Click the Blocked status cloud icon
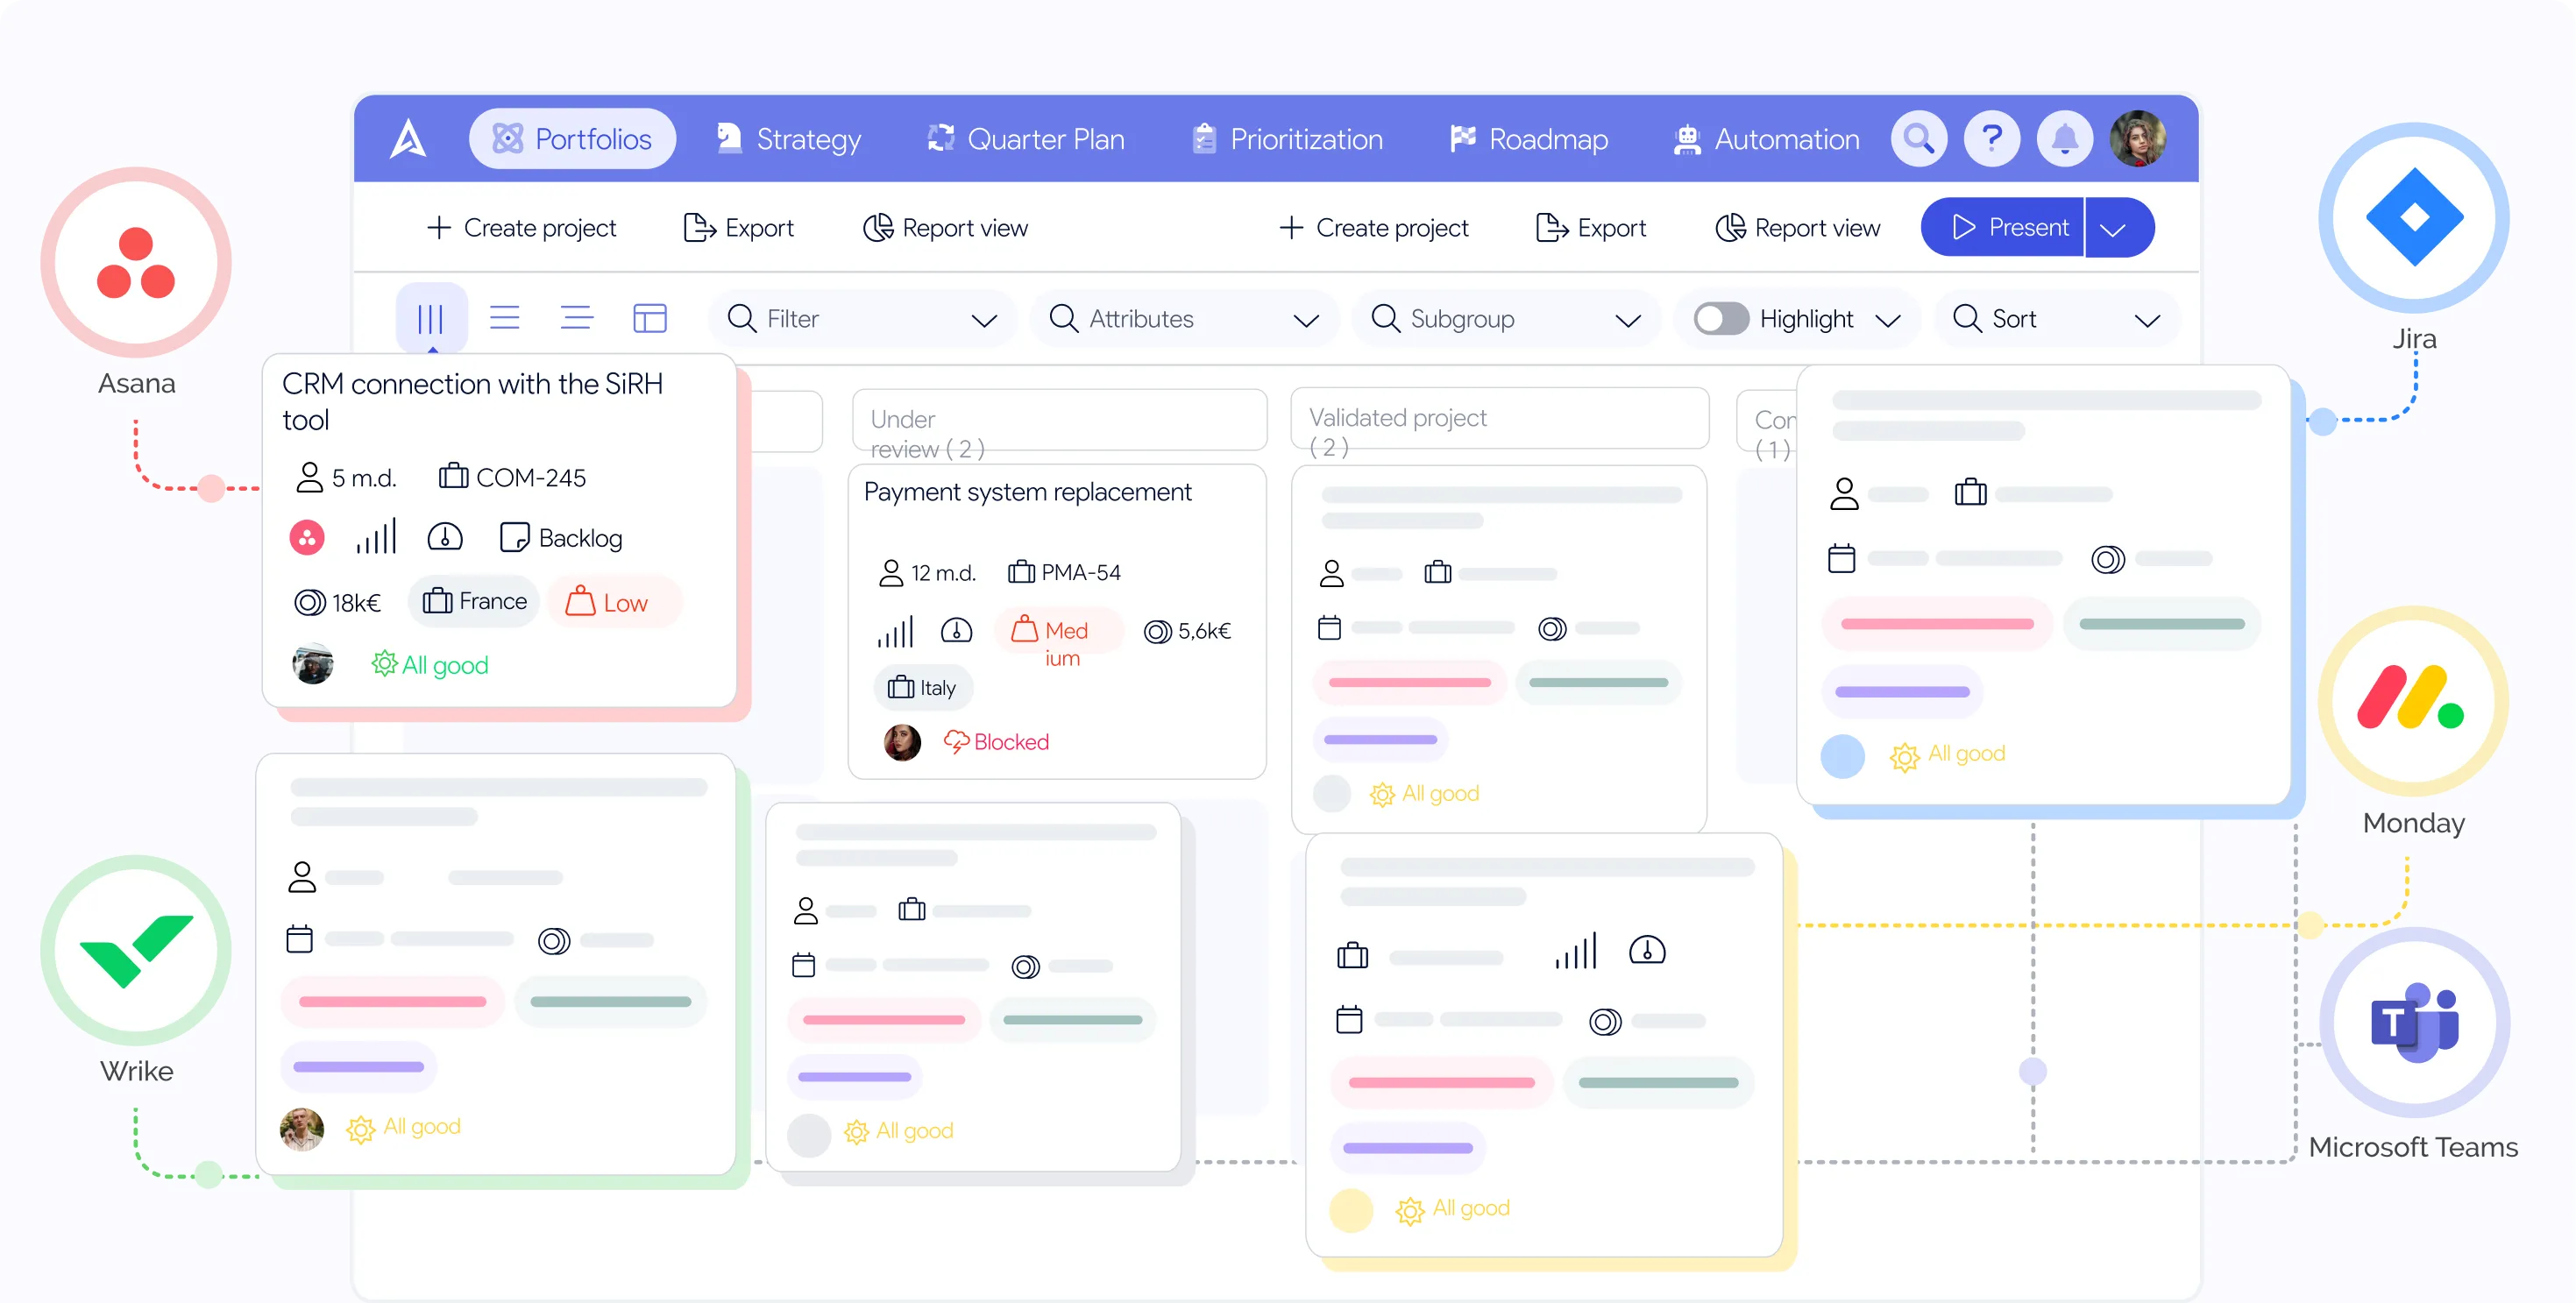The image size is (2576, 1303). point(956,741)
